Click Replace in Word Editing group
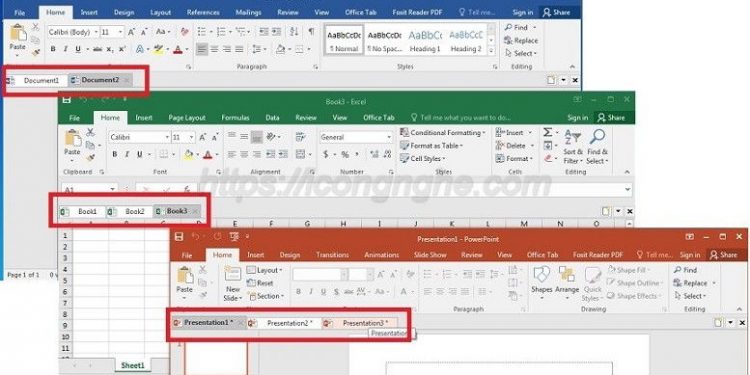750x375 pixels. pos(521,41)
